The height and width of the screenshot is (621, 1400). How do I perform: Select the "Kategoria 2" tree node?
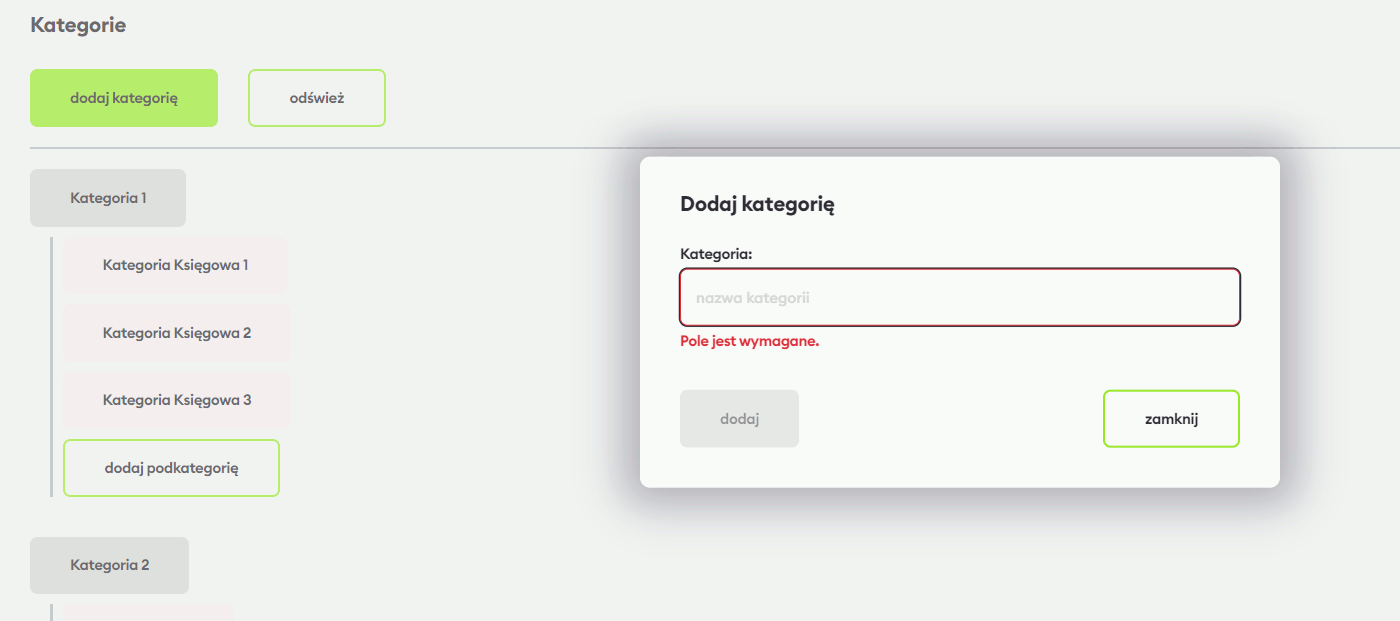click(x=109, y=565)
